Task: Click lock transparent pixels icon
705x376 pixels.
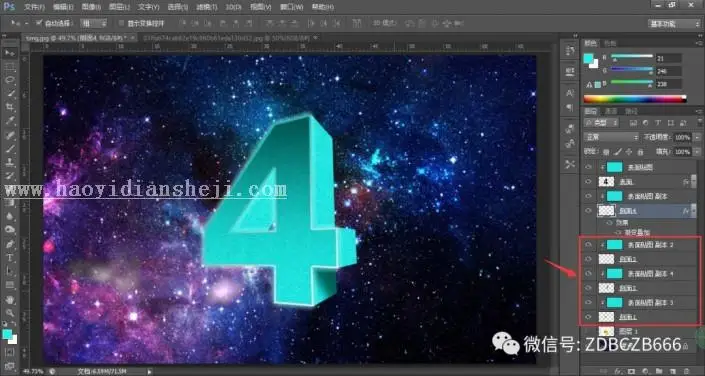Action: (606, 152)
